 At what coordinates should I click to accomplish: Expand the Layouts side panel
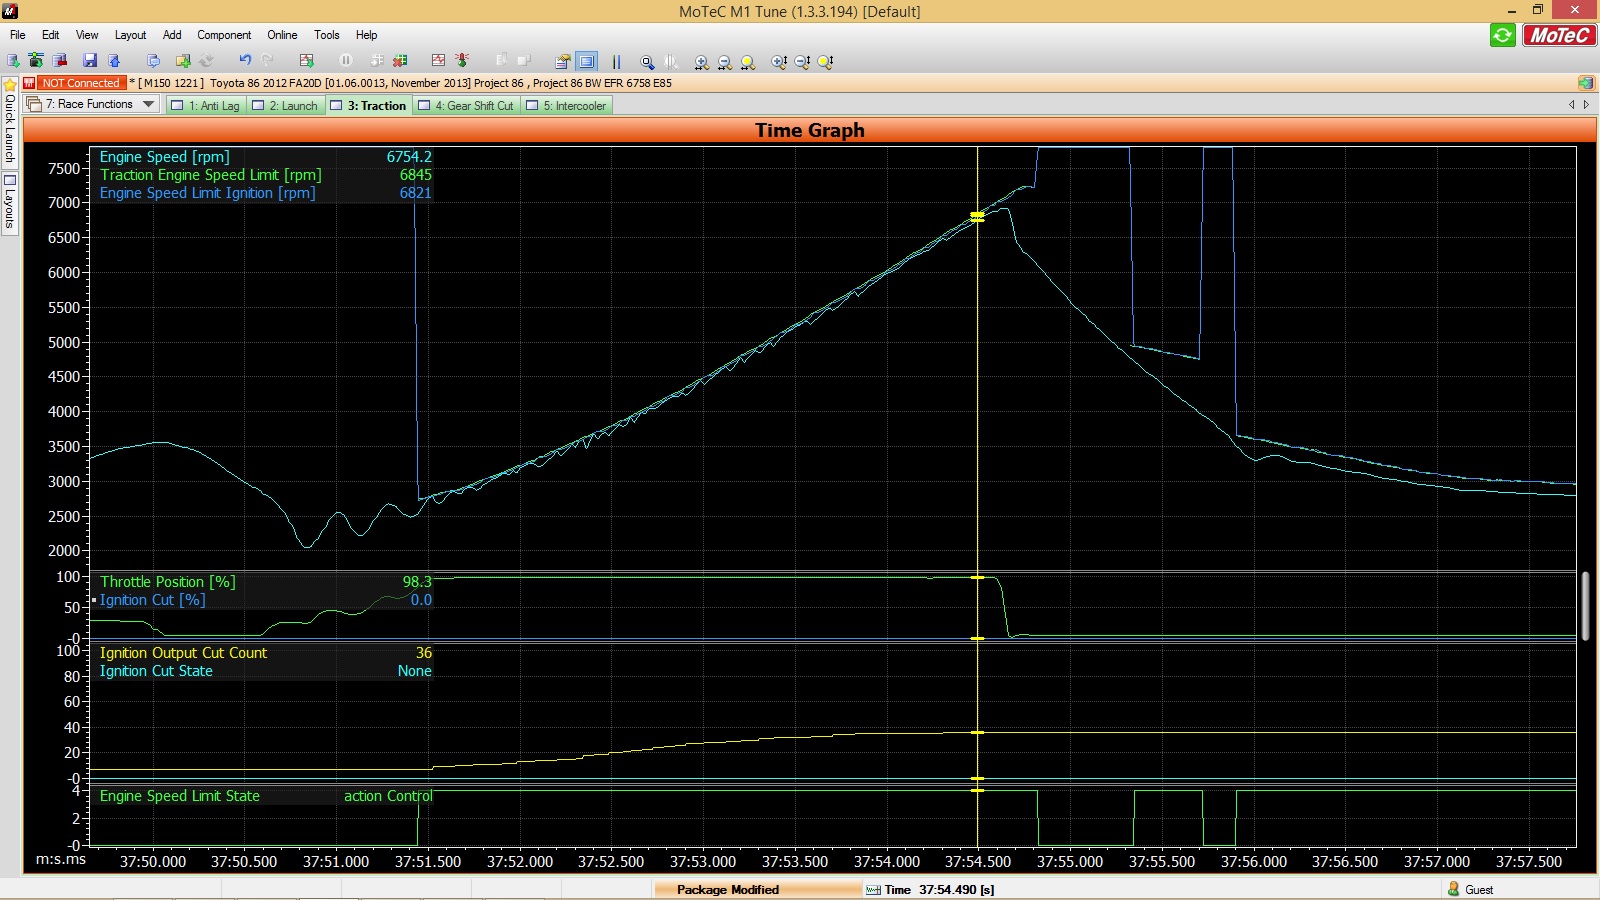[10, 202]
